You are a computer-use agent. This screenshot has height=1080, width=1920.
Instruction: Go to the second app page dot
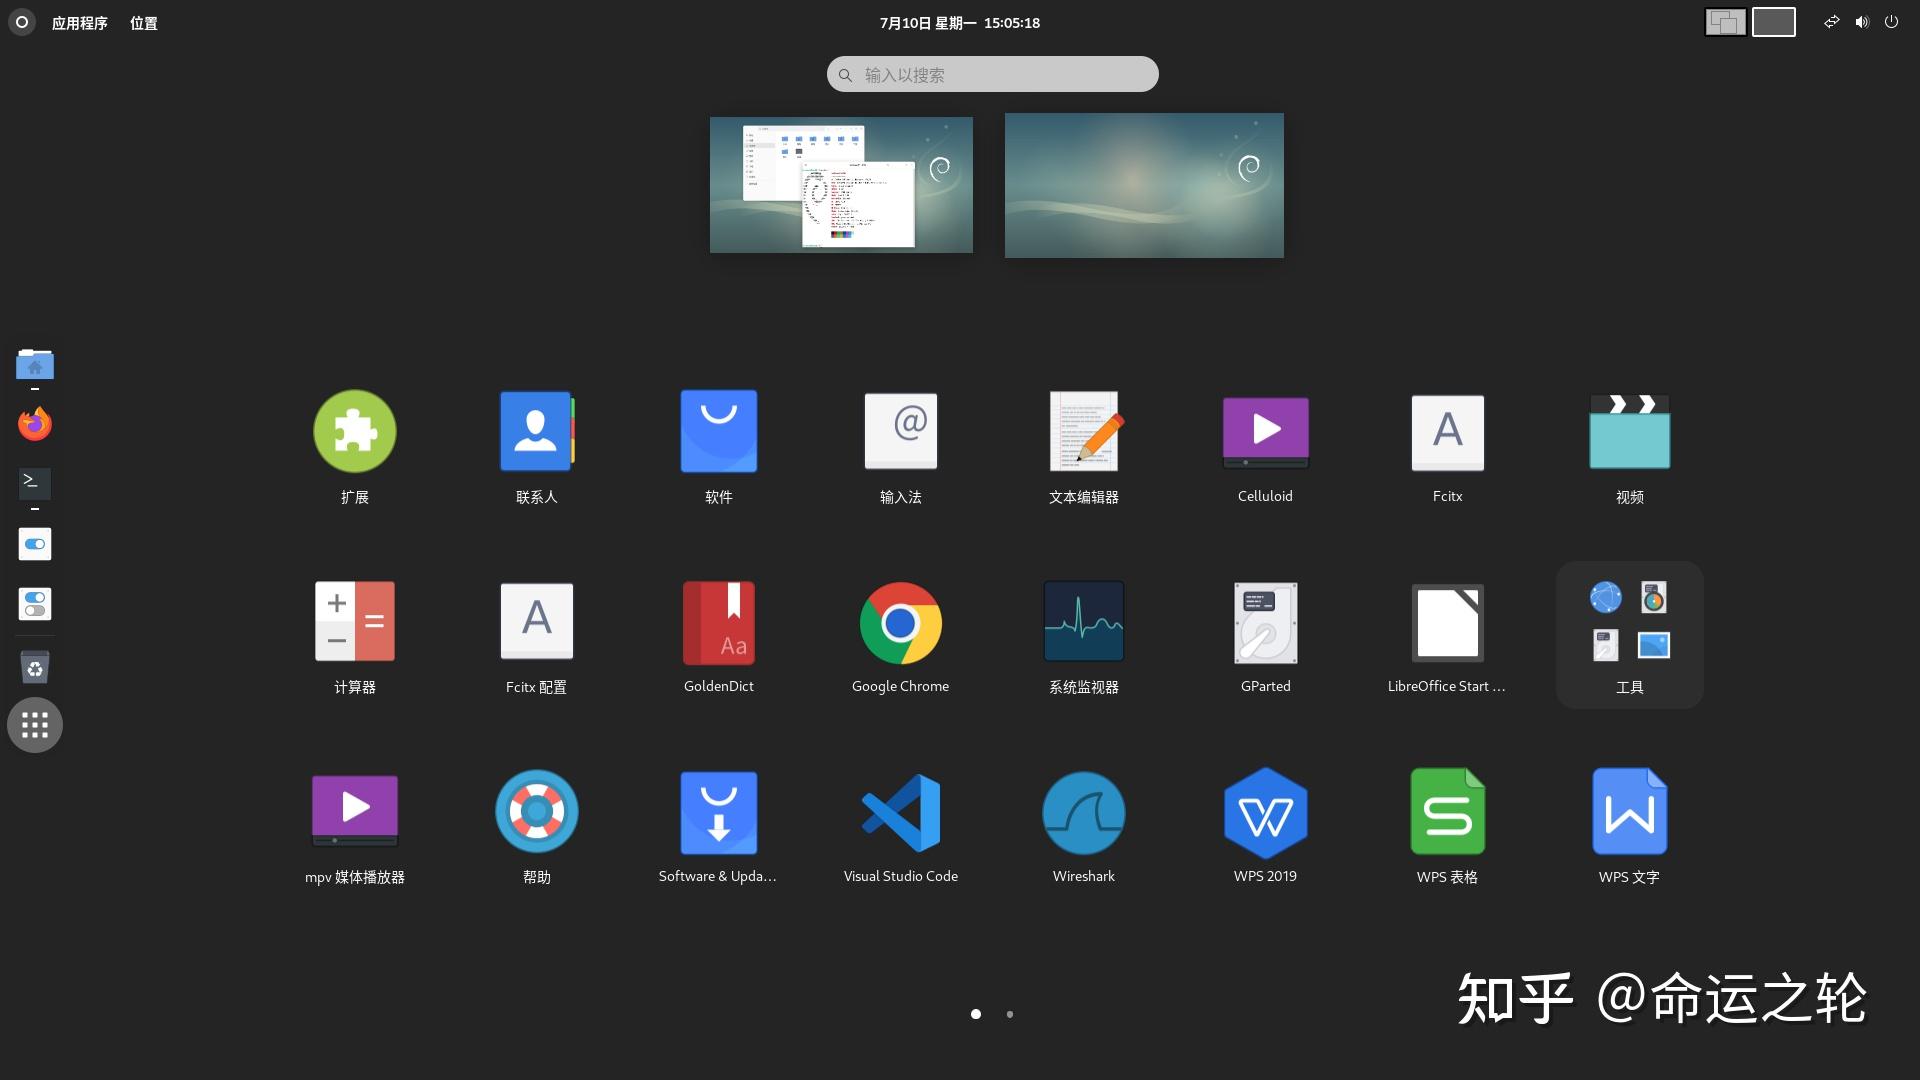1010,1014
